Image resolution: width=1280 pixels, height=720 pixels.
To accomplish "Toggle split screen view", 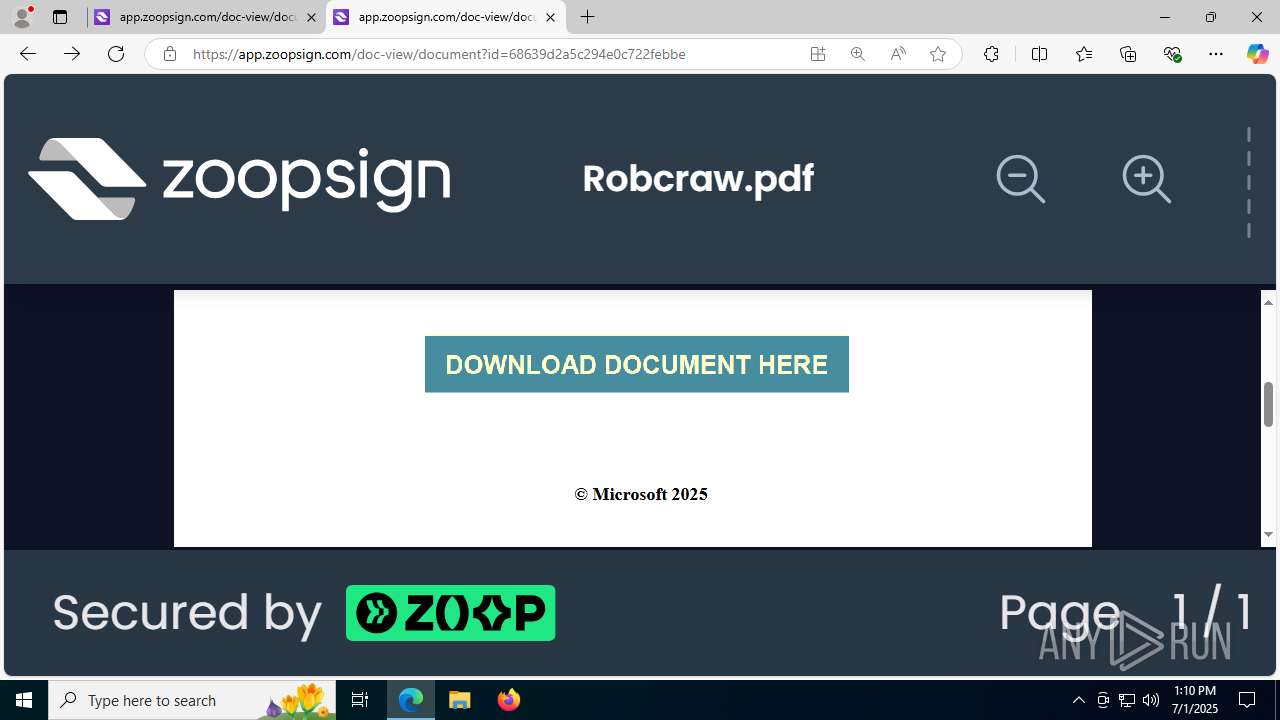I will click(x=1040, y=54).
